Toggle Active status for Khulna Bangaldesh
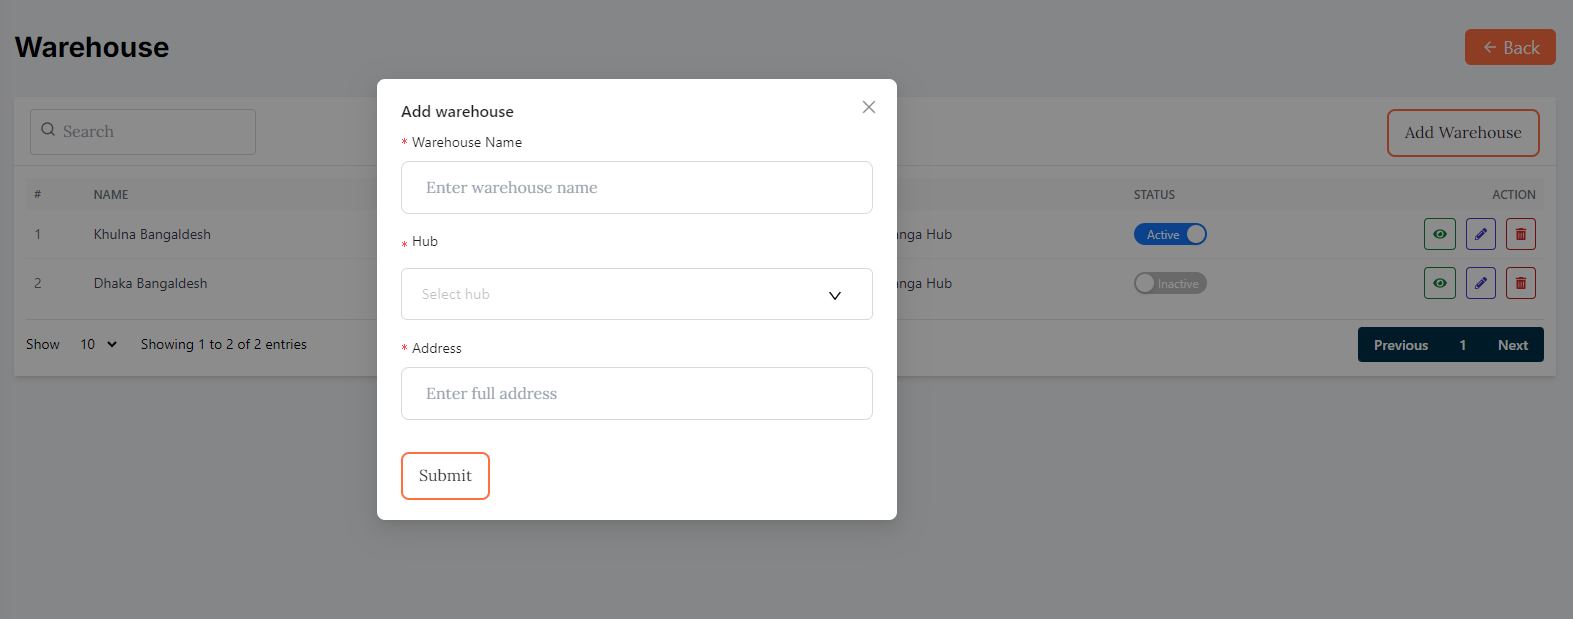The height and width of the screenshot is (619, 1573). coord(1170,234)
